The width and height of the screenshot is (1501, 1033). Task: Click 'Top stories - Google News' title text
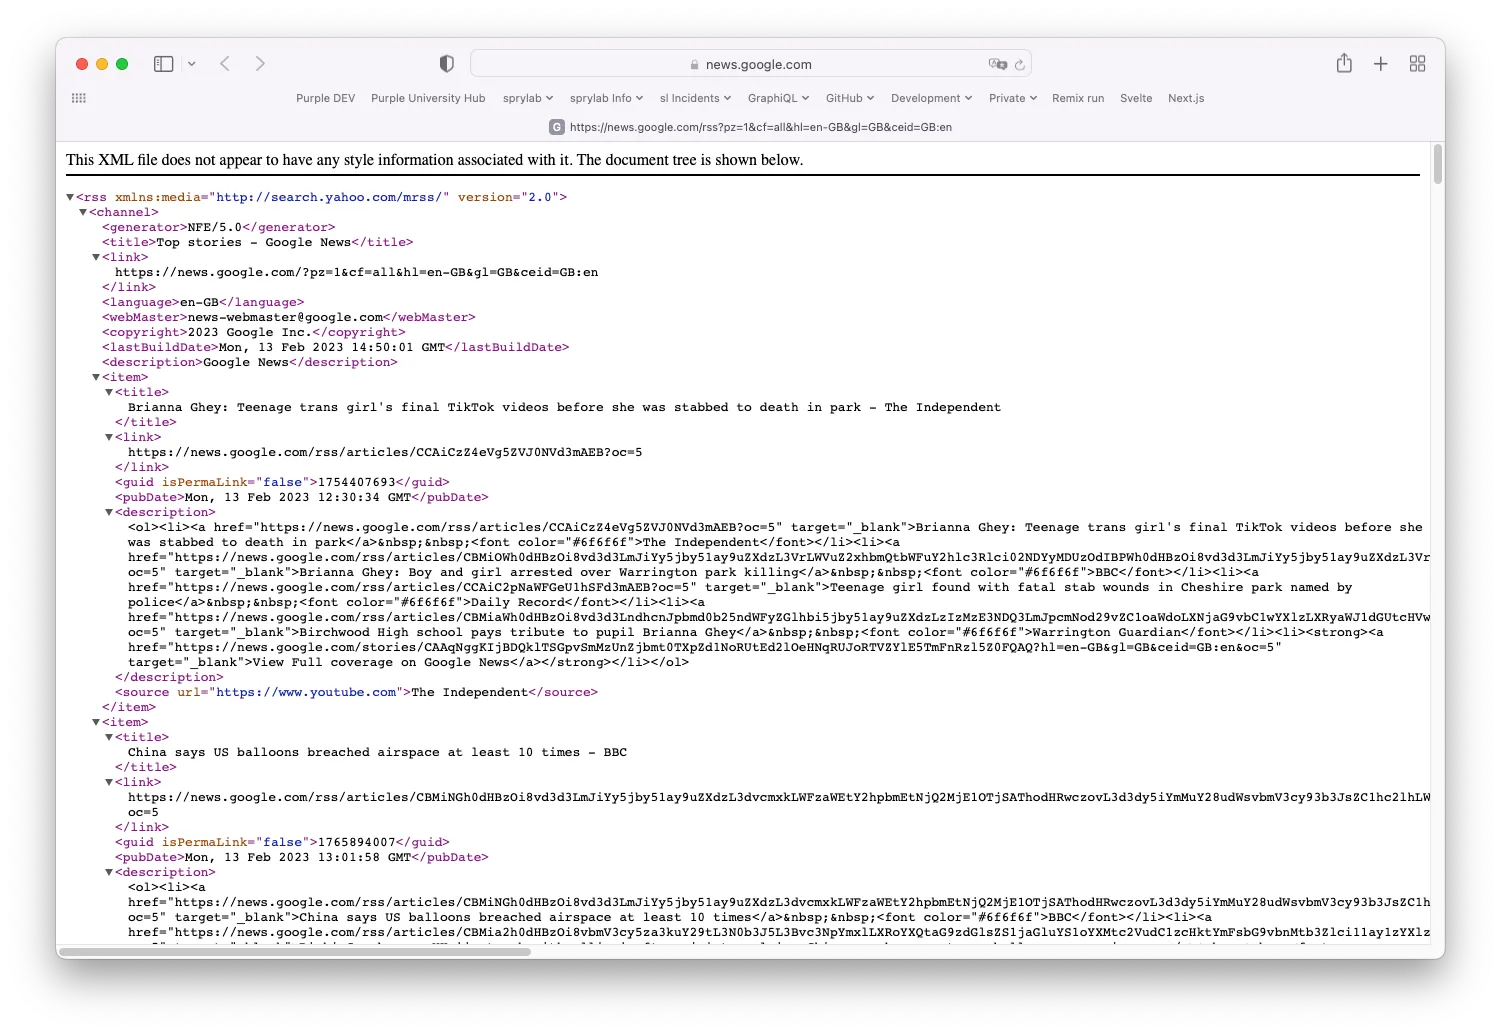(x=253, y=242)
